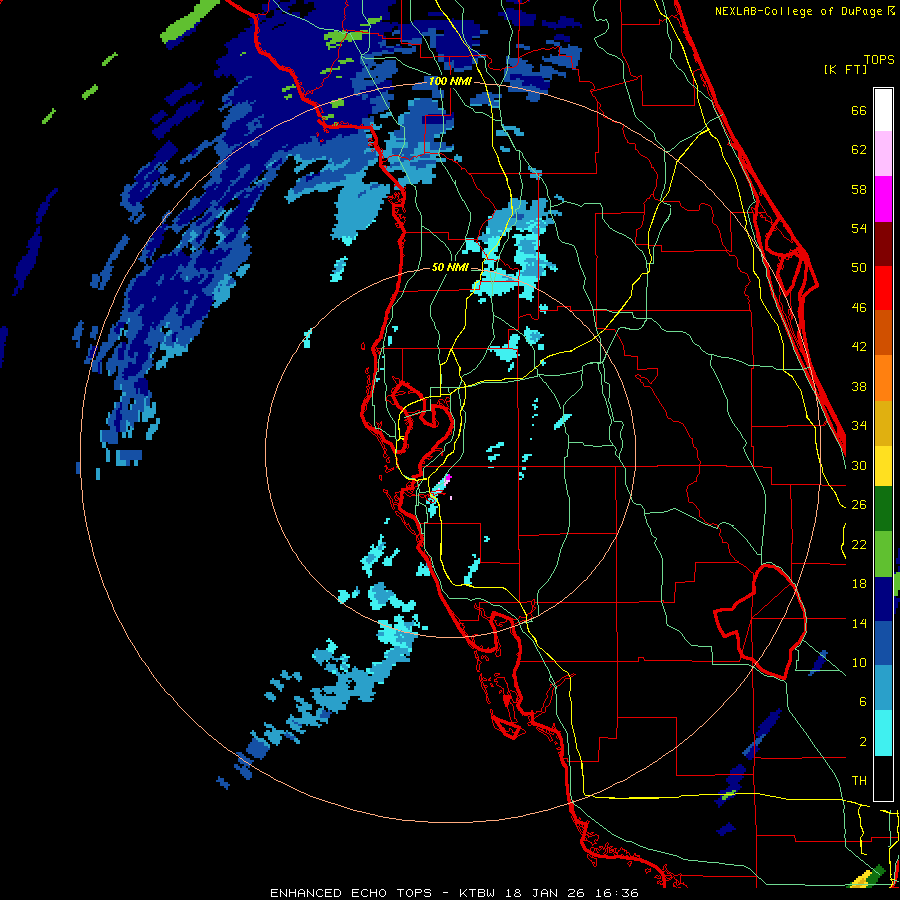Click the legend value 18
Image resolution: width=900 pixels, height=900 pixels.
[x=859, y=584]
